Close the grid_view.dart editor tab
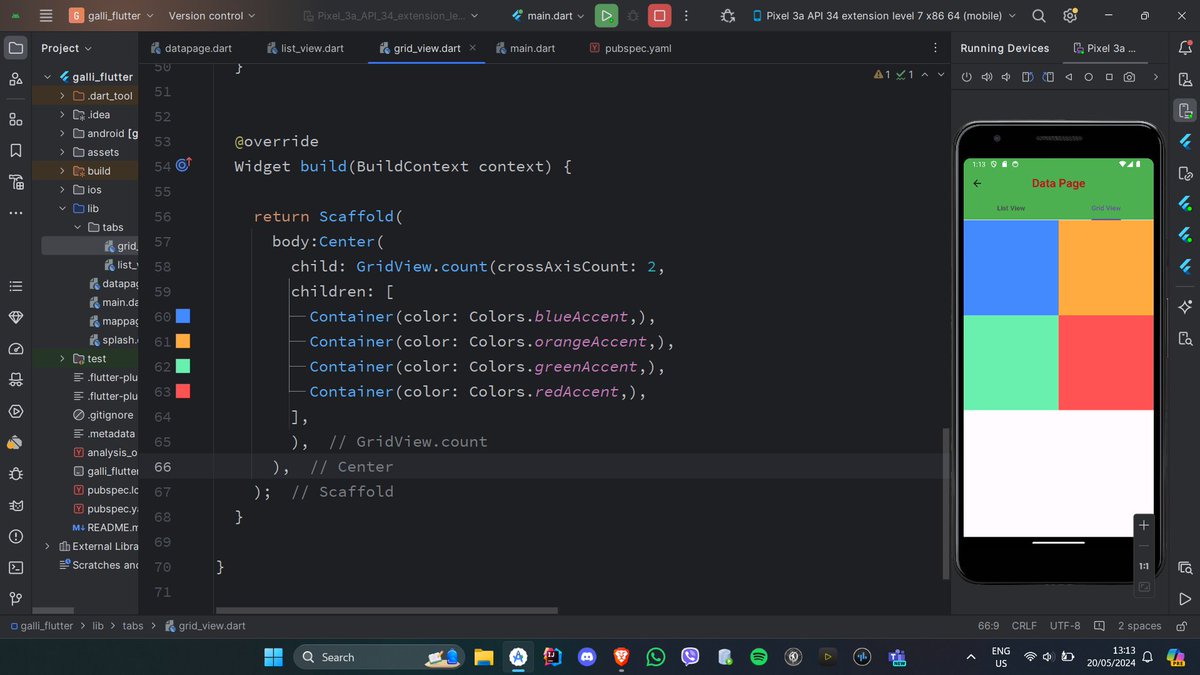Screen dimensions: 1200x675 [x=472, y=48]
